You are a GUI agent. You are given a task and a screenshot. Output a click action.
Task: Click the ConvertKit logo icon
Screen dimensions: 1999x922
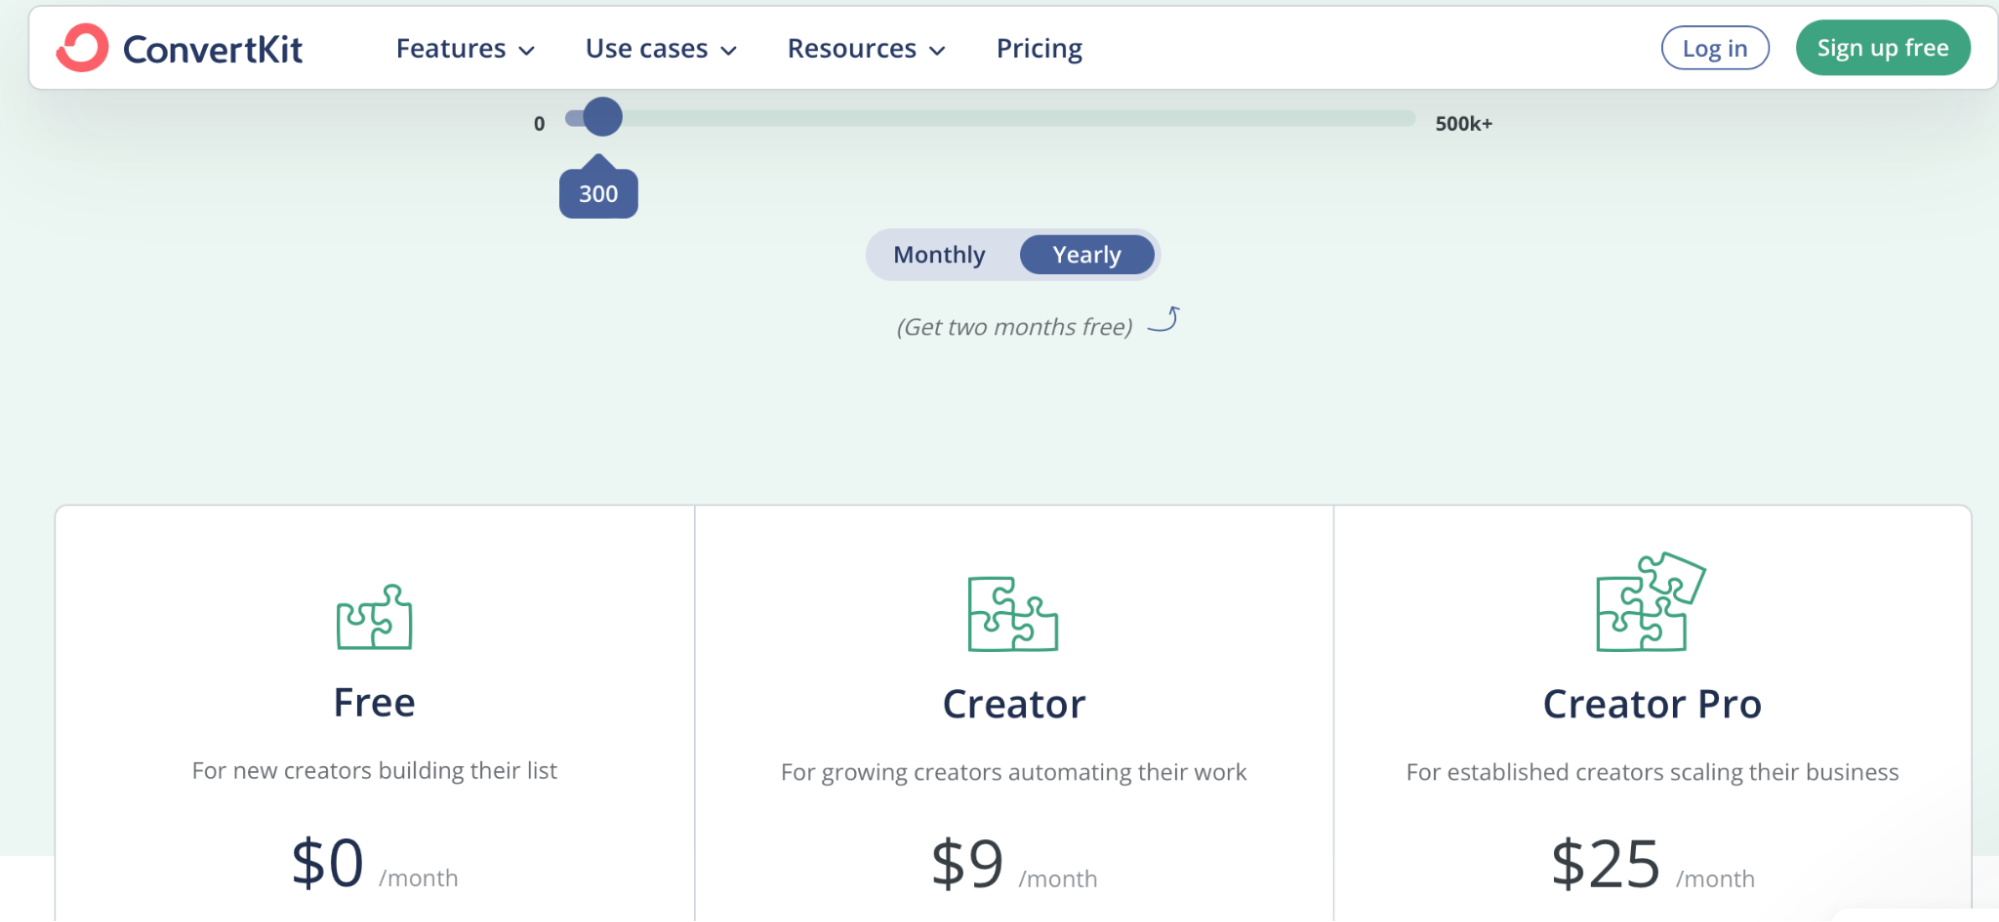82,48
